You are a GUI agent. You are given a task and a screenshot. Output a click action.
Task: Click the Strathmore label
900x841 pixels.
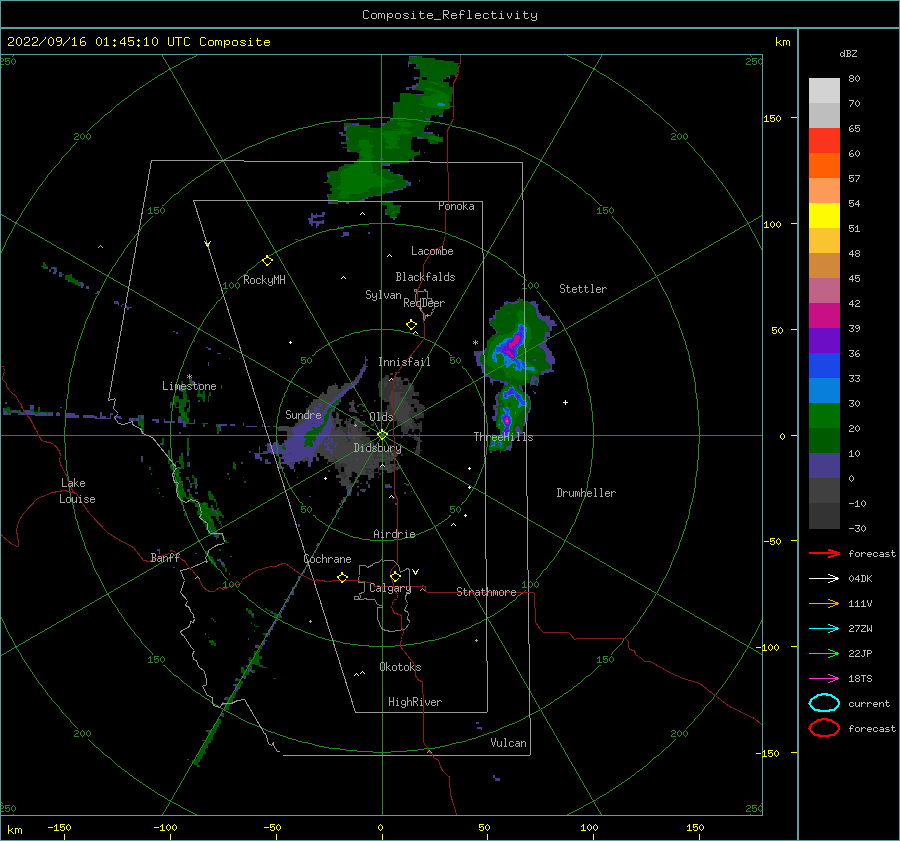click(x=486, y=592)
